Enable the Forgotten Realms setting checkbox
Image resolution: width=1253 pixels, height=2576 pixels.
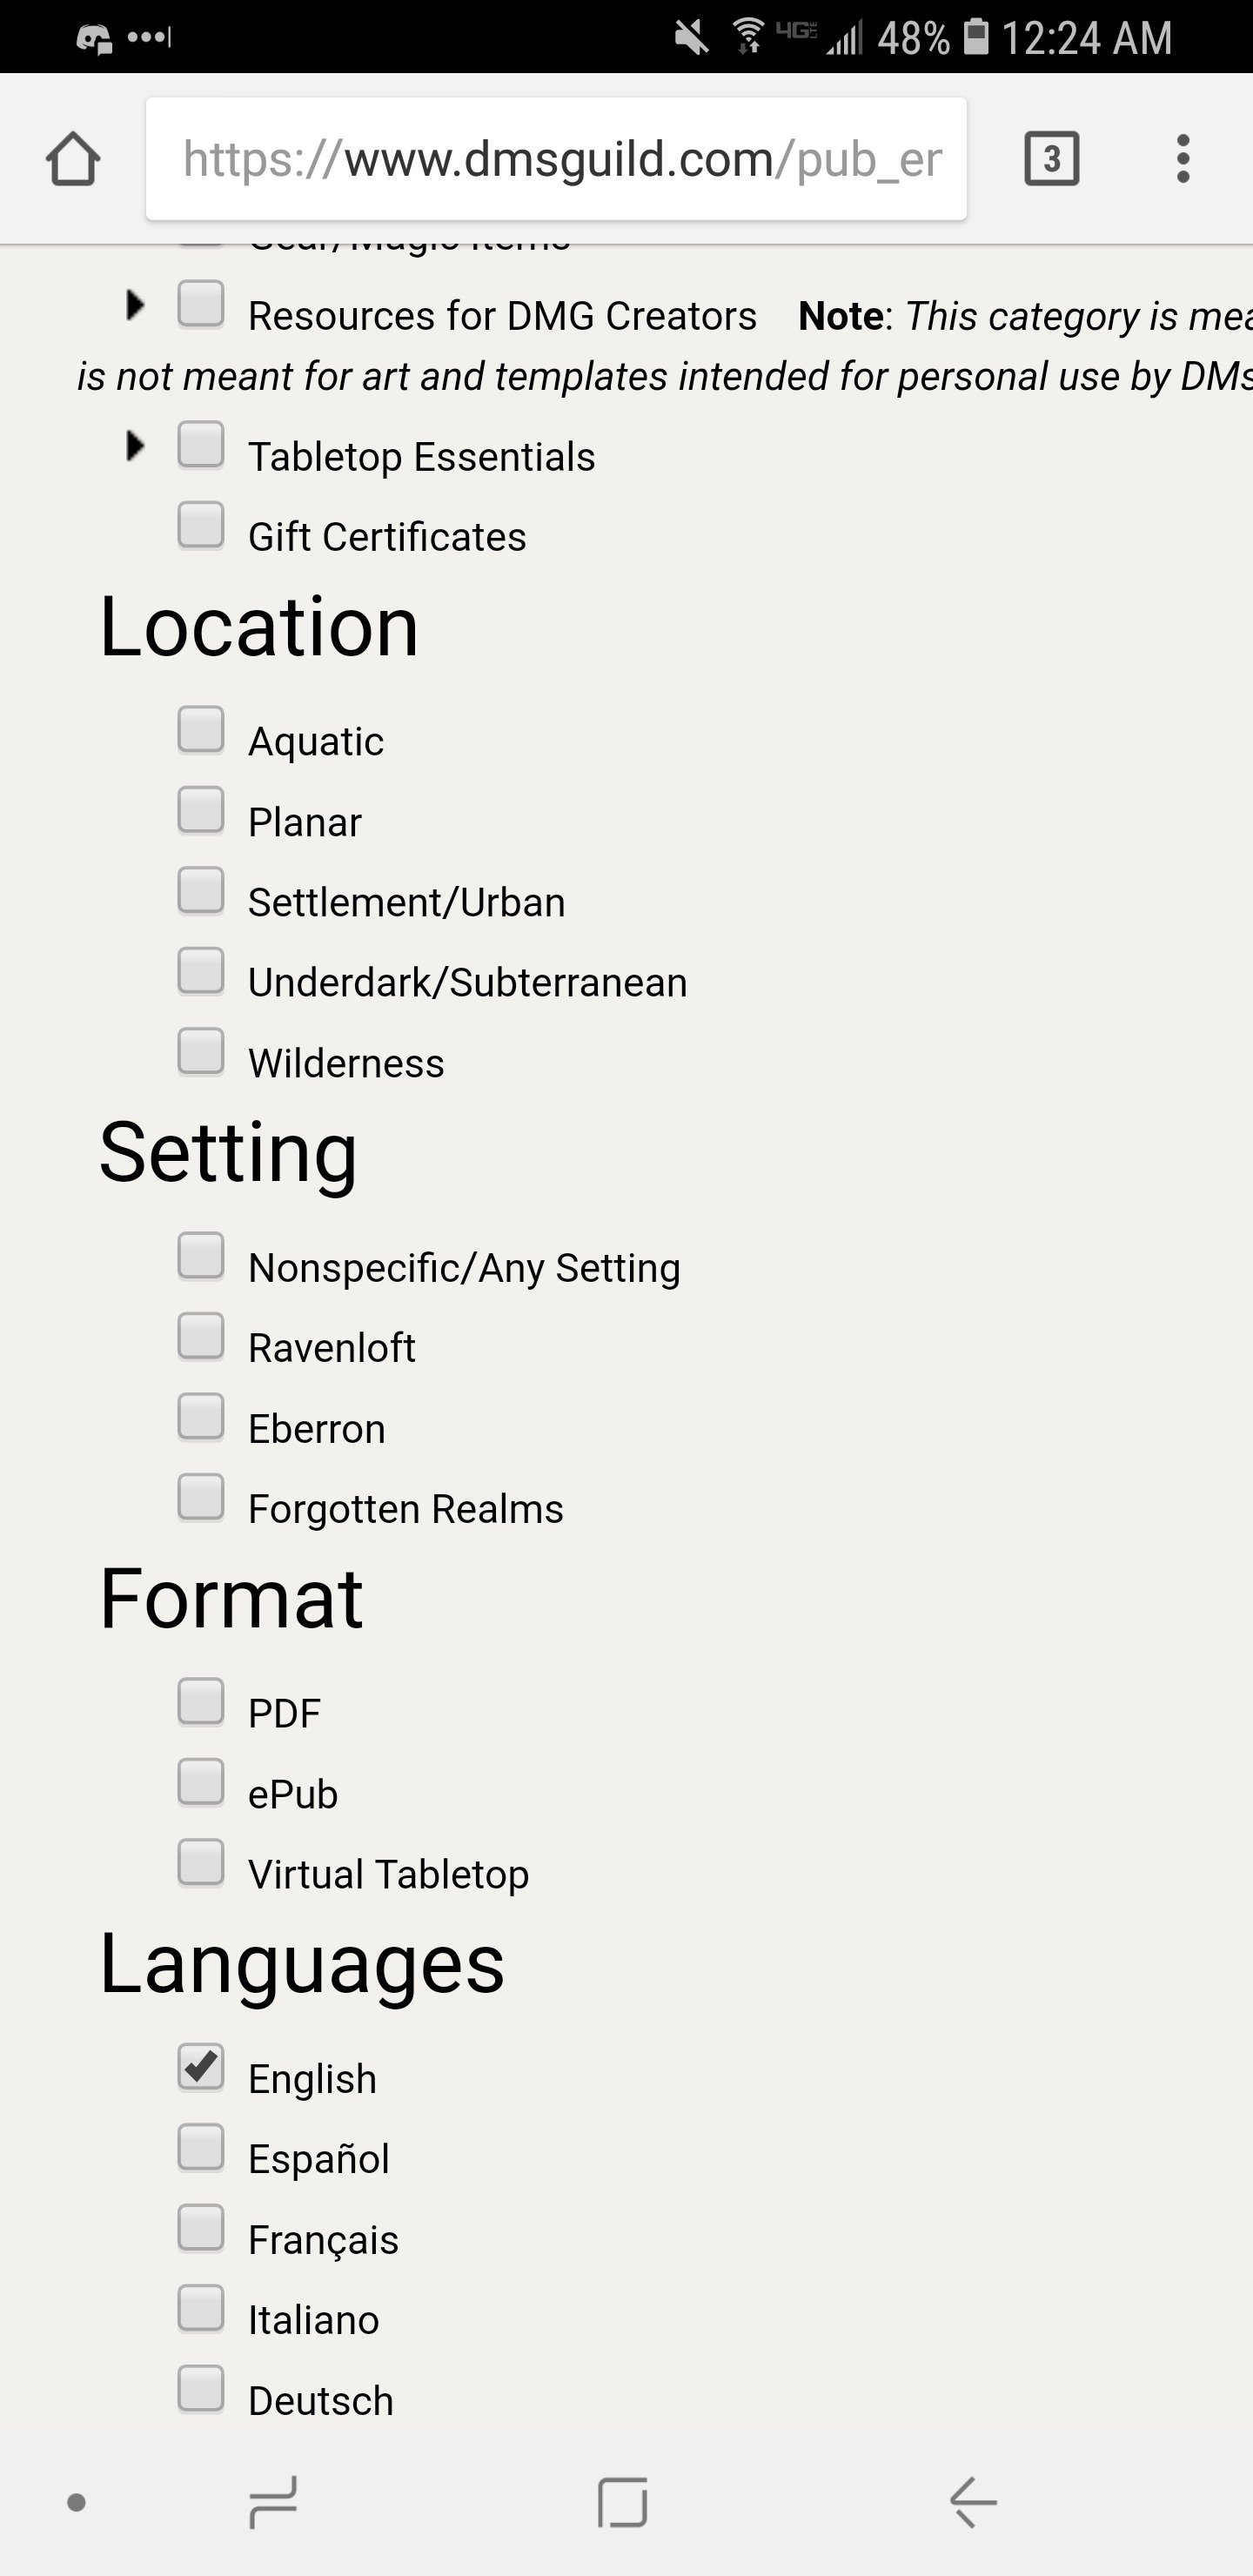tap(201, 1497)
